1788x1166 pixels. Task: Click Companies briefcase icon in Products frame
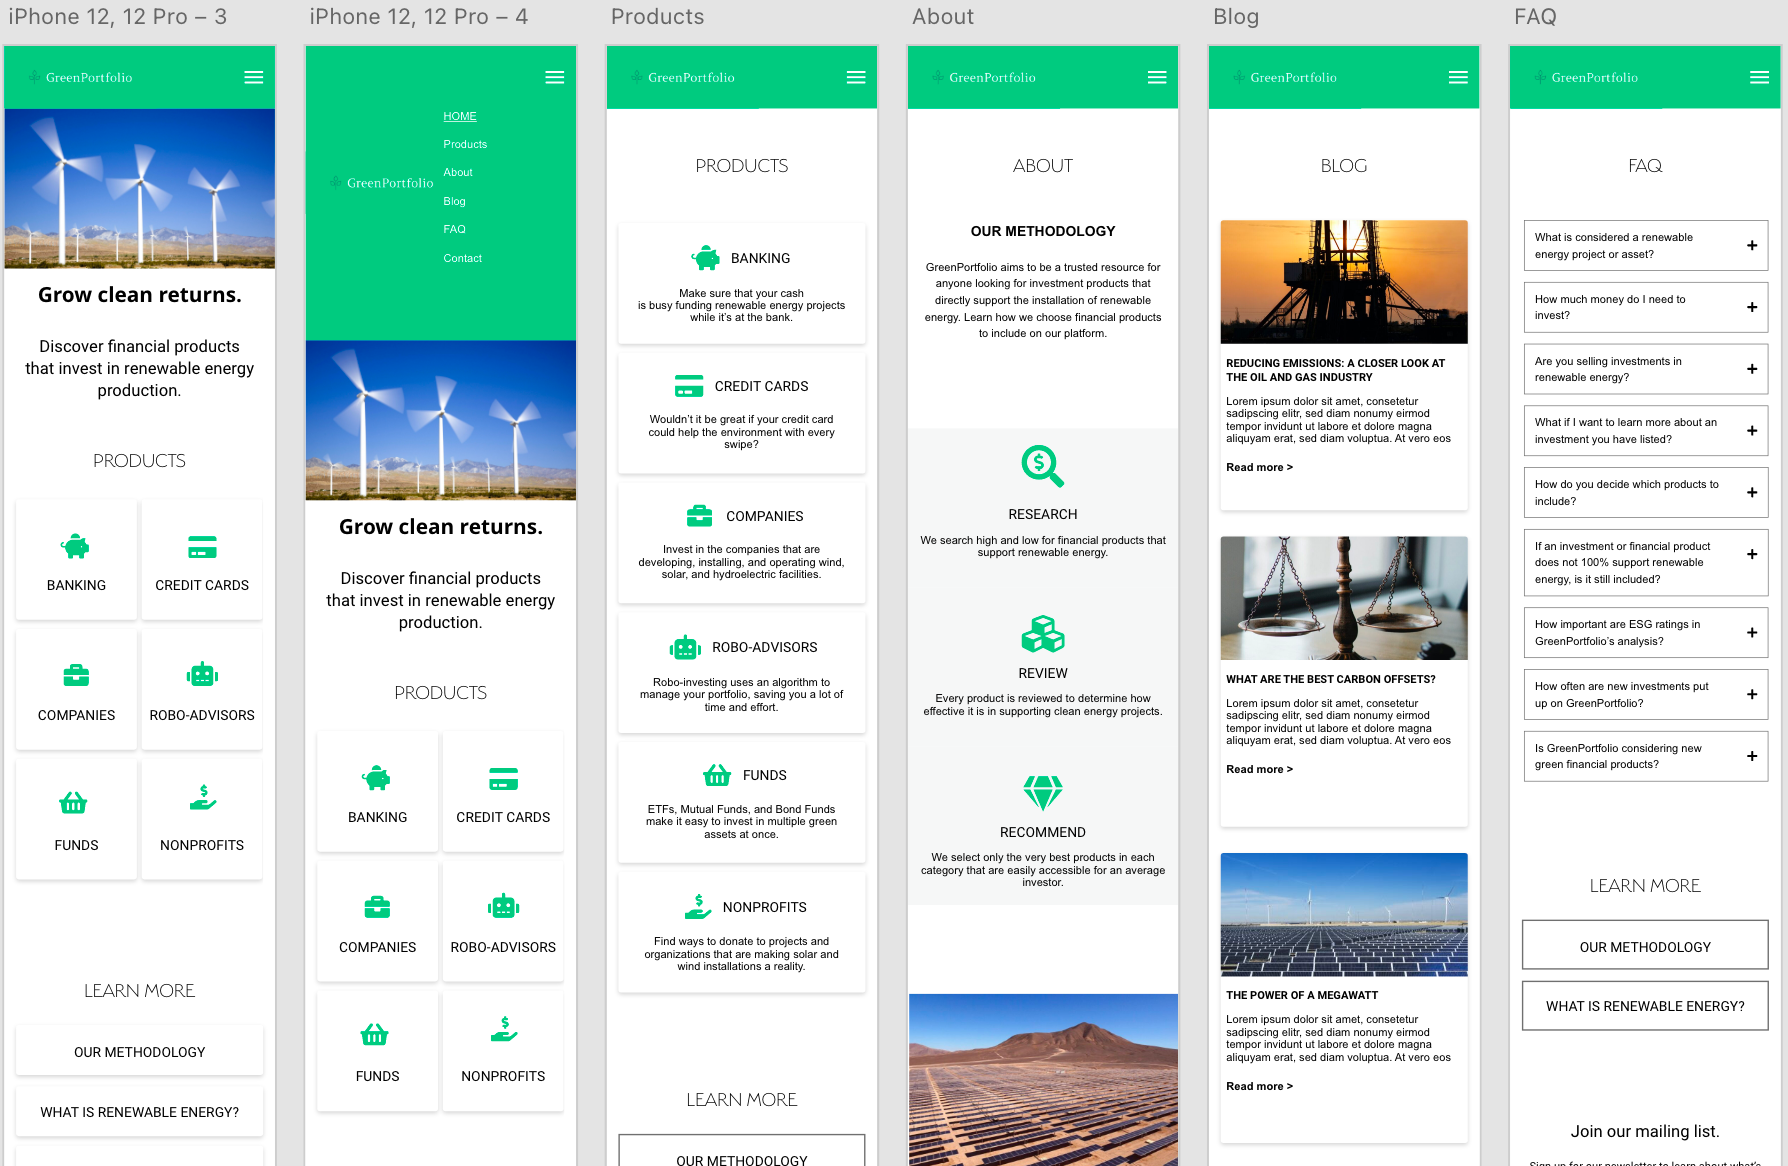tap(699, 516)
